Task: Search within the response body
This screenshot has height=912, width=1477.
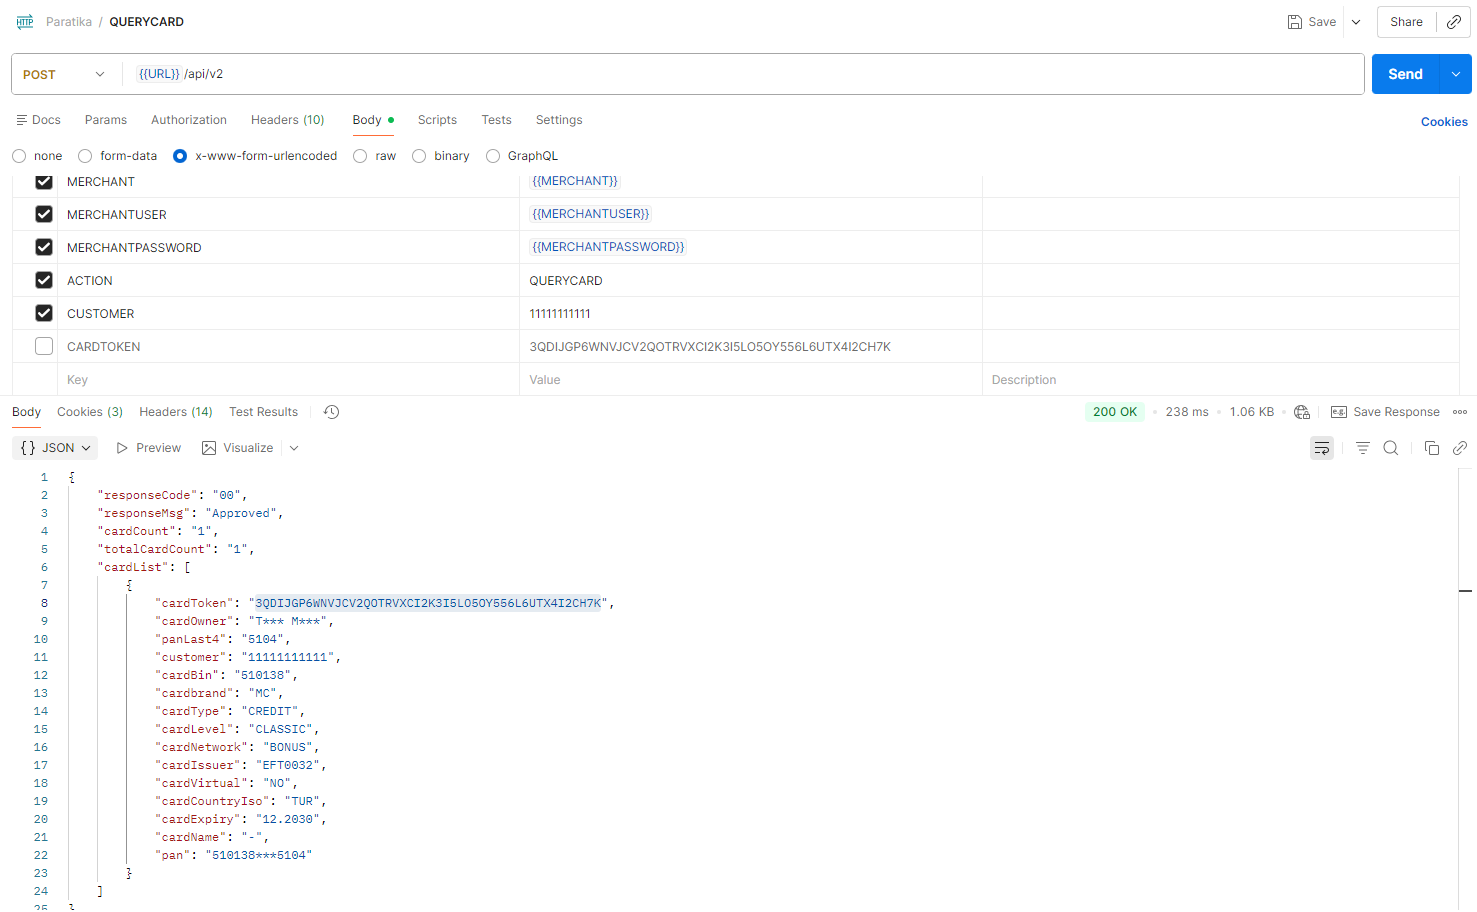Action: [1390, 448]
